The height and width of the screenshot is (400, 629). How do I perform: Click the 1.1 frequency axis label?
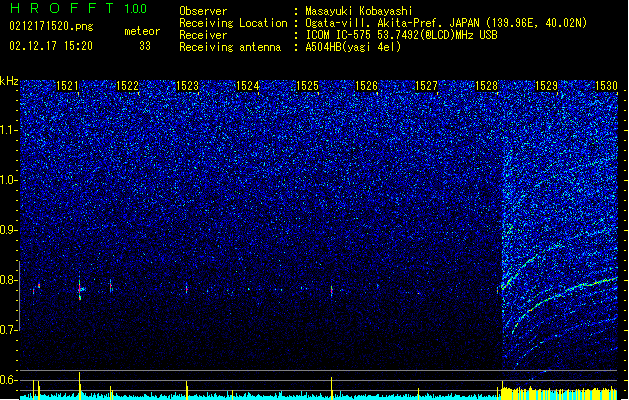pos(9,130)
